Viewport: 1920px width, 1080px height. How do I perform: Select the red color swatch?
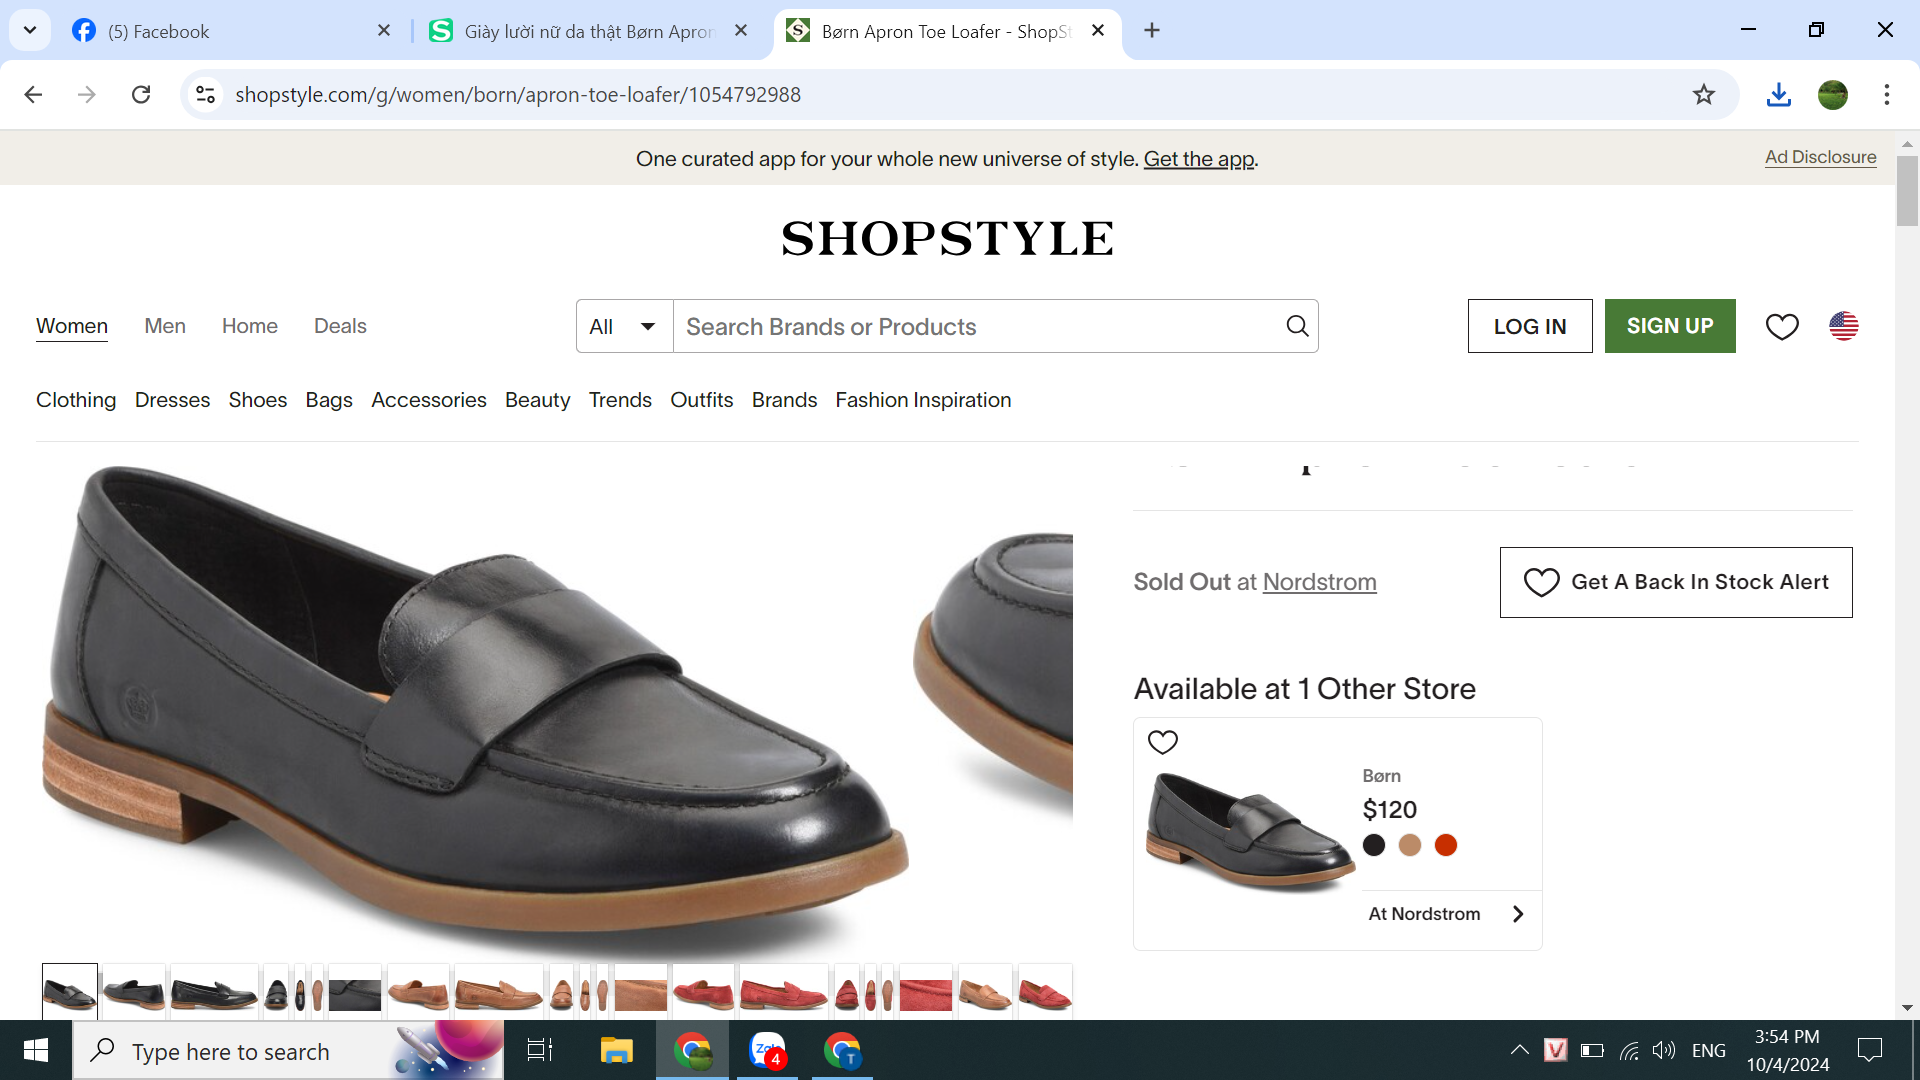[x=1445, y=845]
